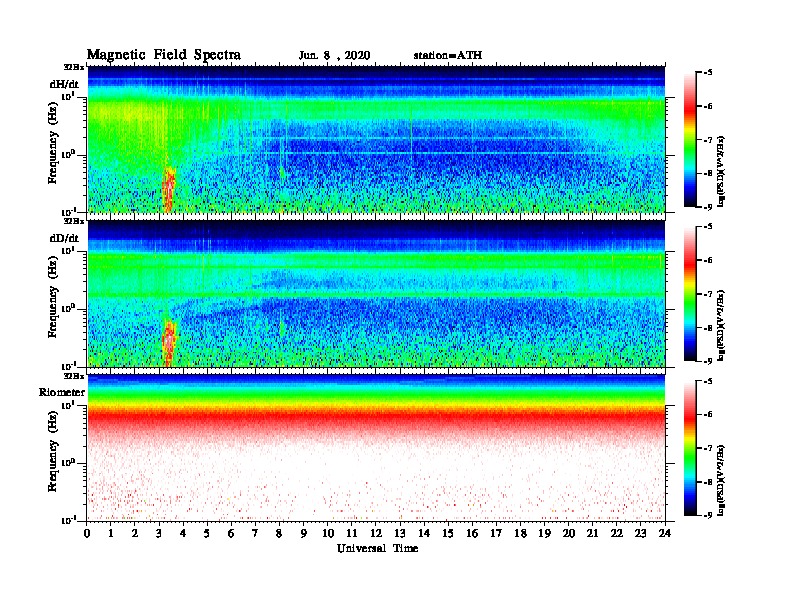
Task: Click the hour "18" tick label on time axis
Action: point(520,533)
